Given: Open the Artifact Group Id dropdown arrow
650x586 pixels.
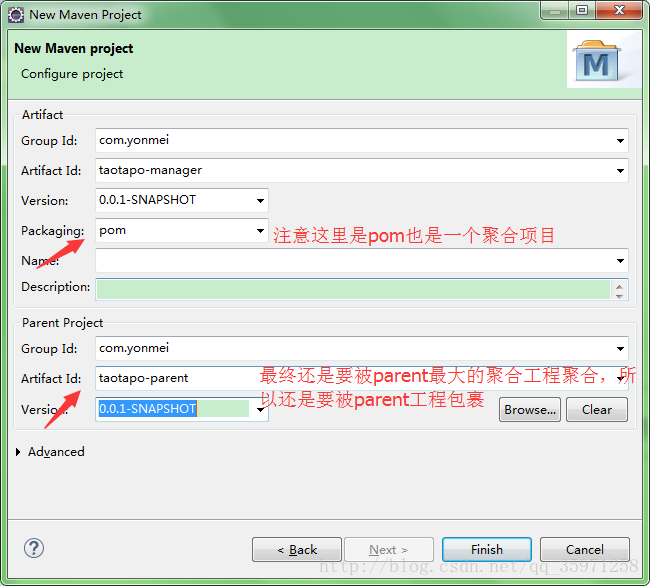Looking at the screenshot, I should pos(620,140).
